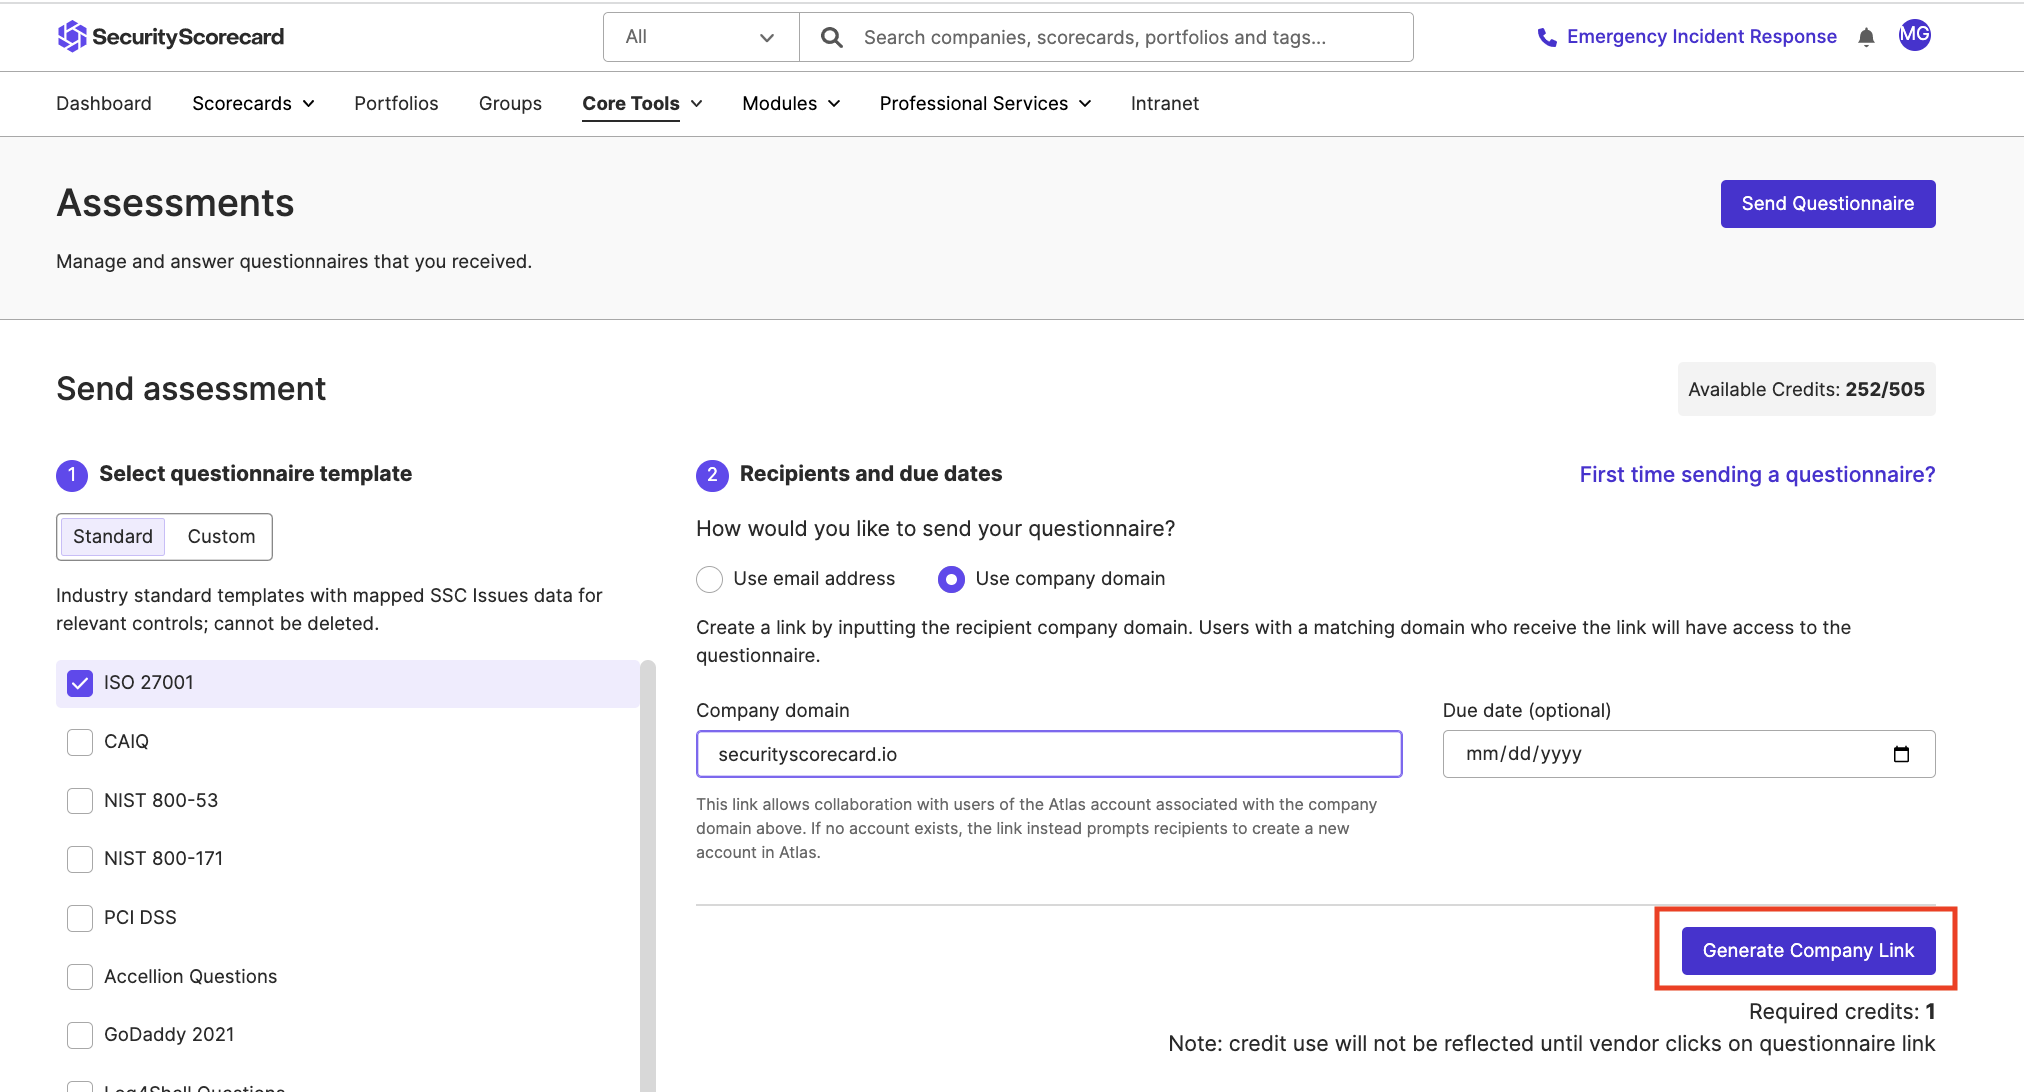Open the All search filter dropdown

click(x=700, y=36)
